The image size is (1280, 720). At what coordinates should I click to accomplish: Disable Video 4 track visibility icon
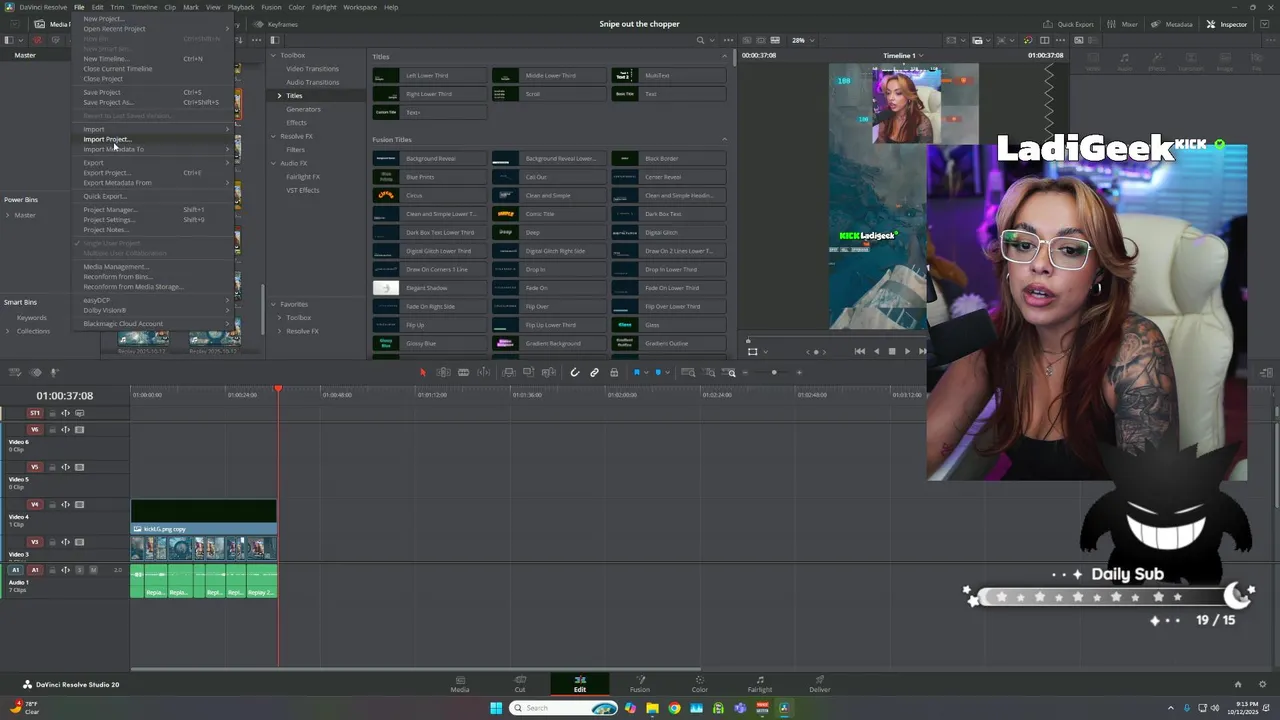[x=79, y=505]
